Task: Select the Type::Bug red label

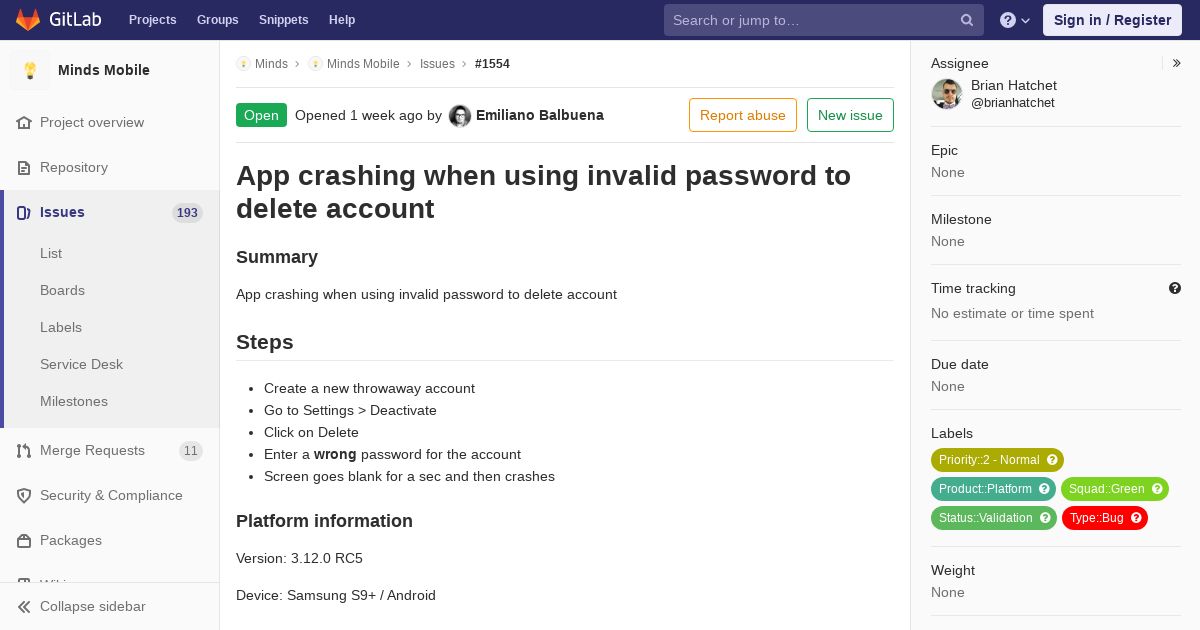Action: [1105, 518]
